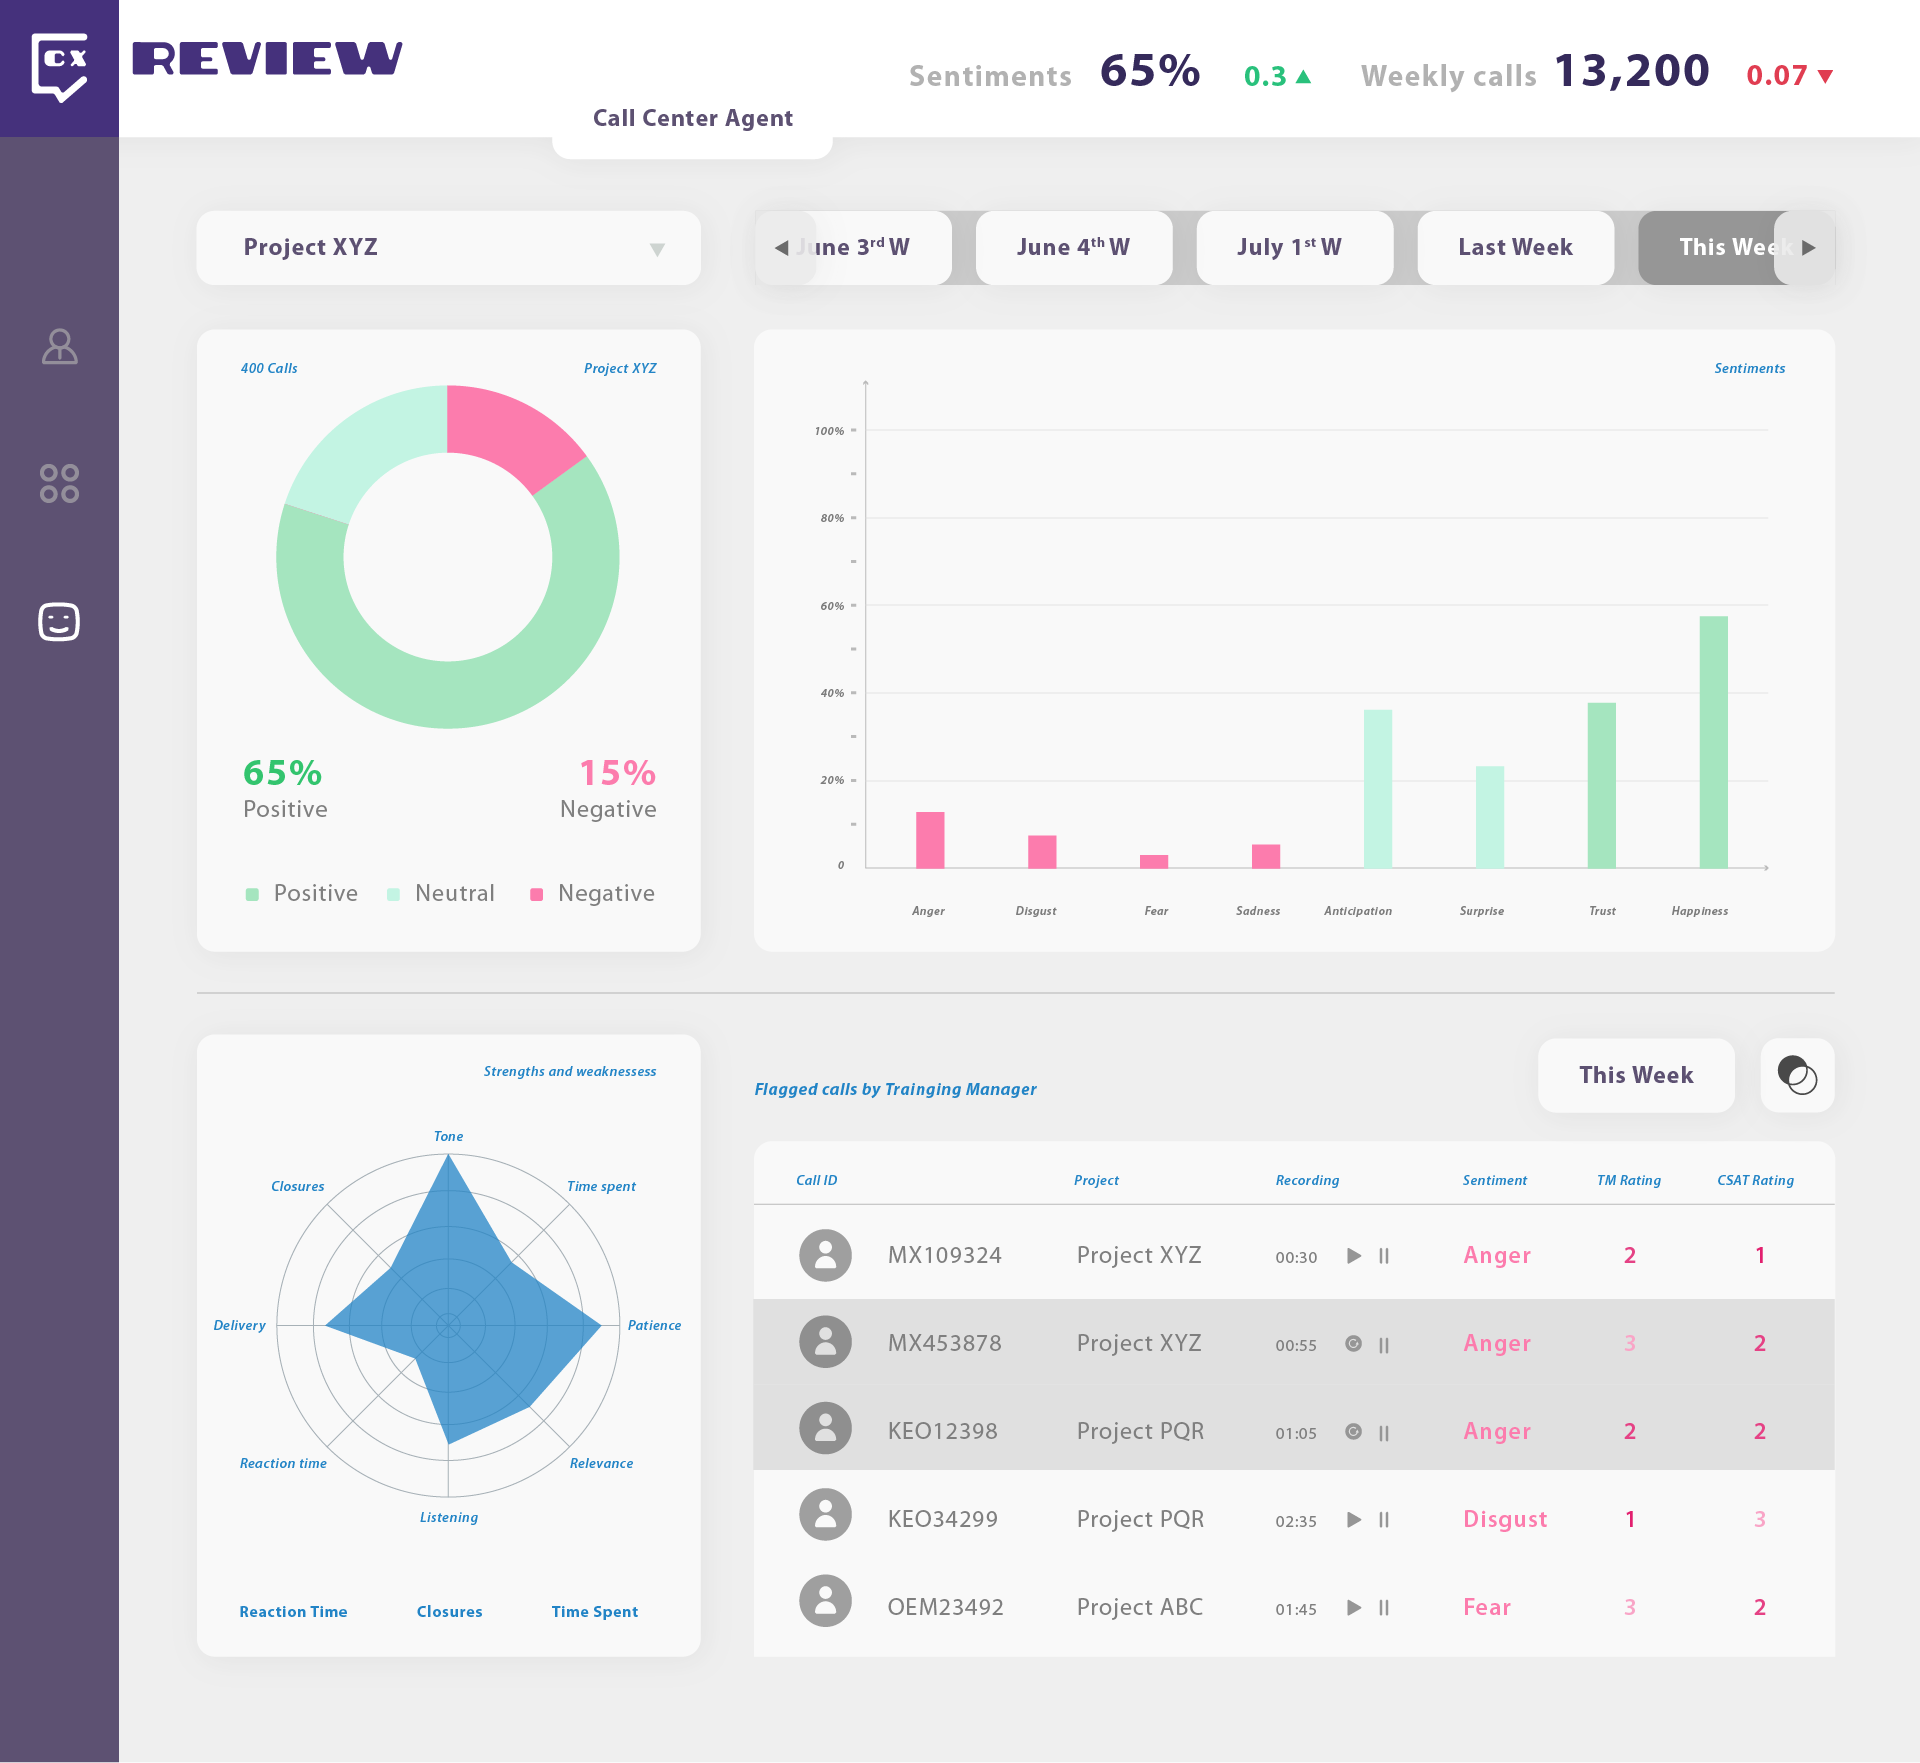Select the Last Week tab
This screenshot has width=1920, height=1763.
pyautogui.click(x=1514, y=247)
